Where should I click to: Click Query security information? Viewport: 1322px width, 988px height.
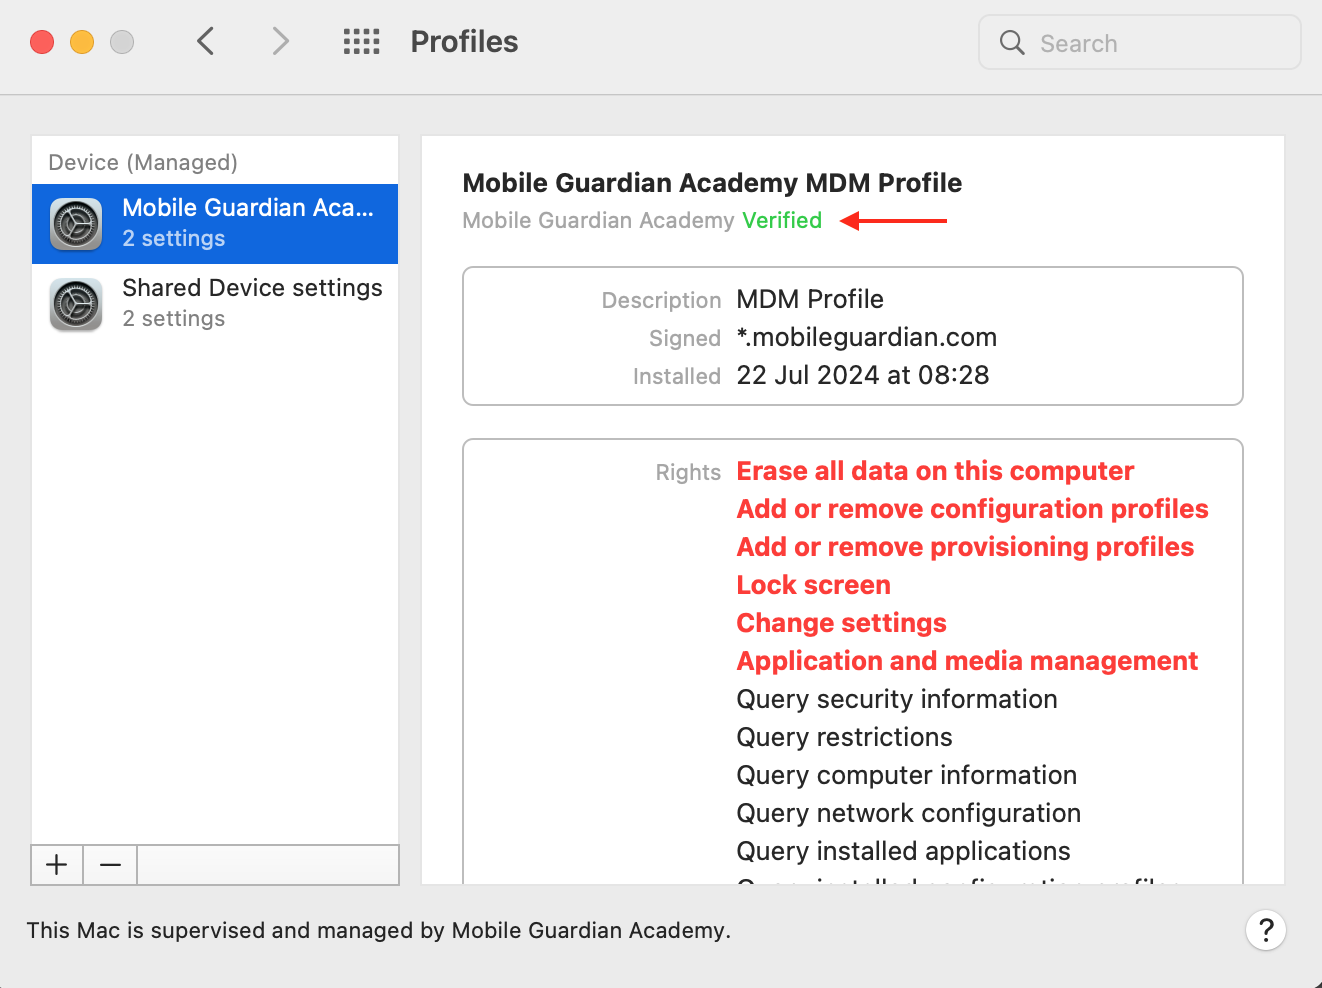(897, 699)
